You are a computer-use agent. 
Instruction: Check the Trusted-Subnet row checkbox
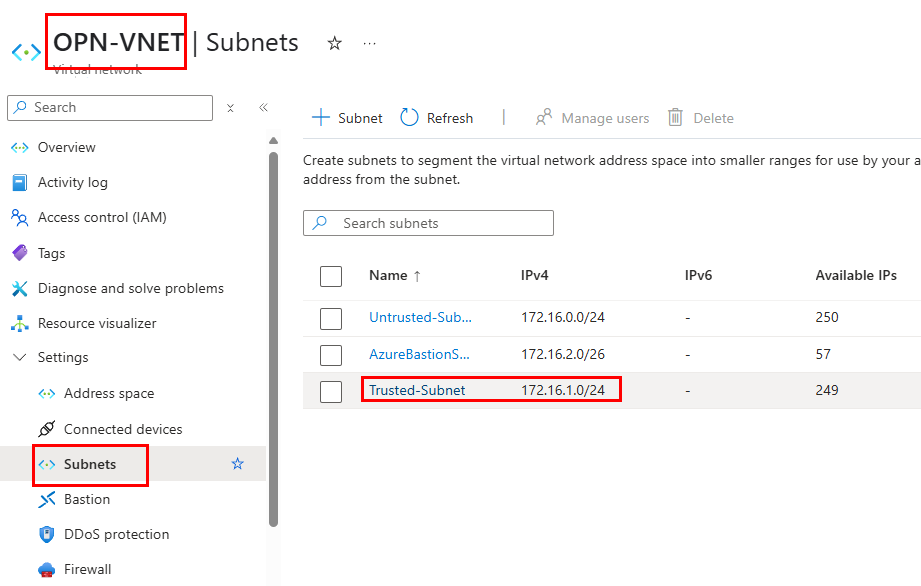coord(331,392)
